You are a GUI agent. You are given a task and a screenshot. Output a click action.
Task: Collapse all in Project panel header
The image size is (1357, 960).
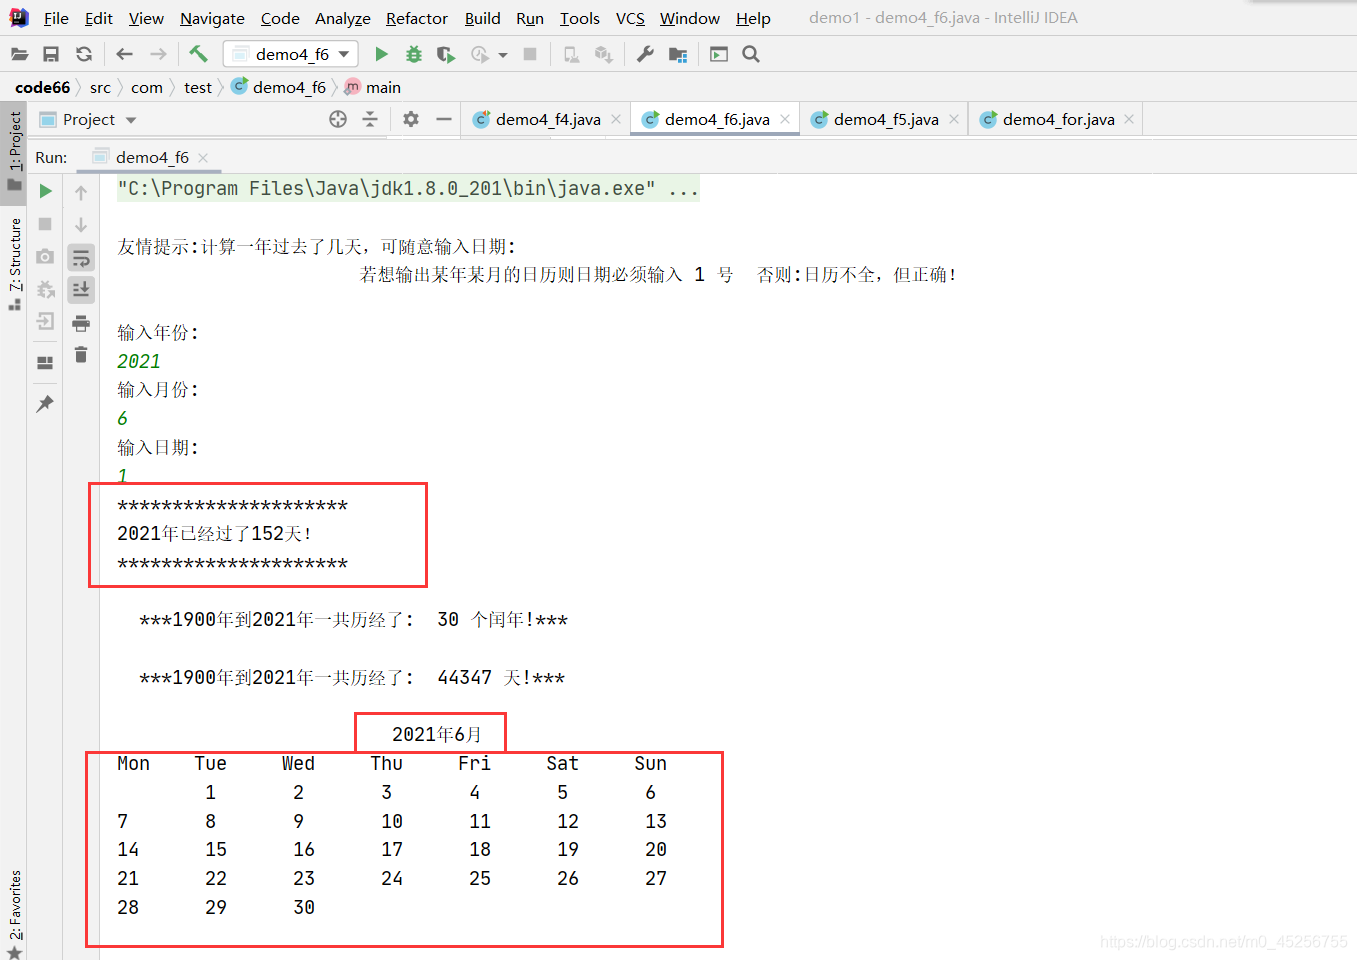tap(370, 119)
